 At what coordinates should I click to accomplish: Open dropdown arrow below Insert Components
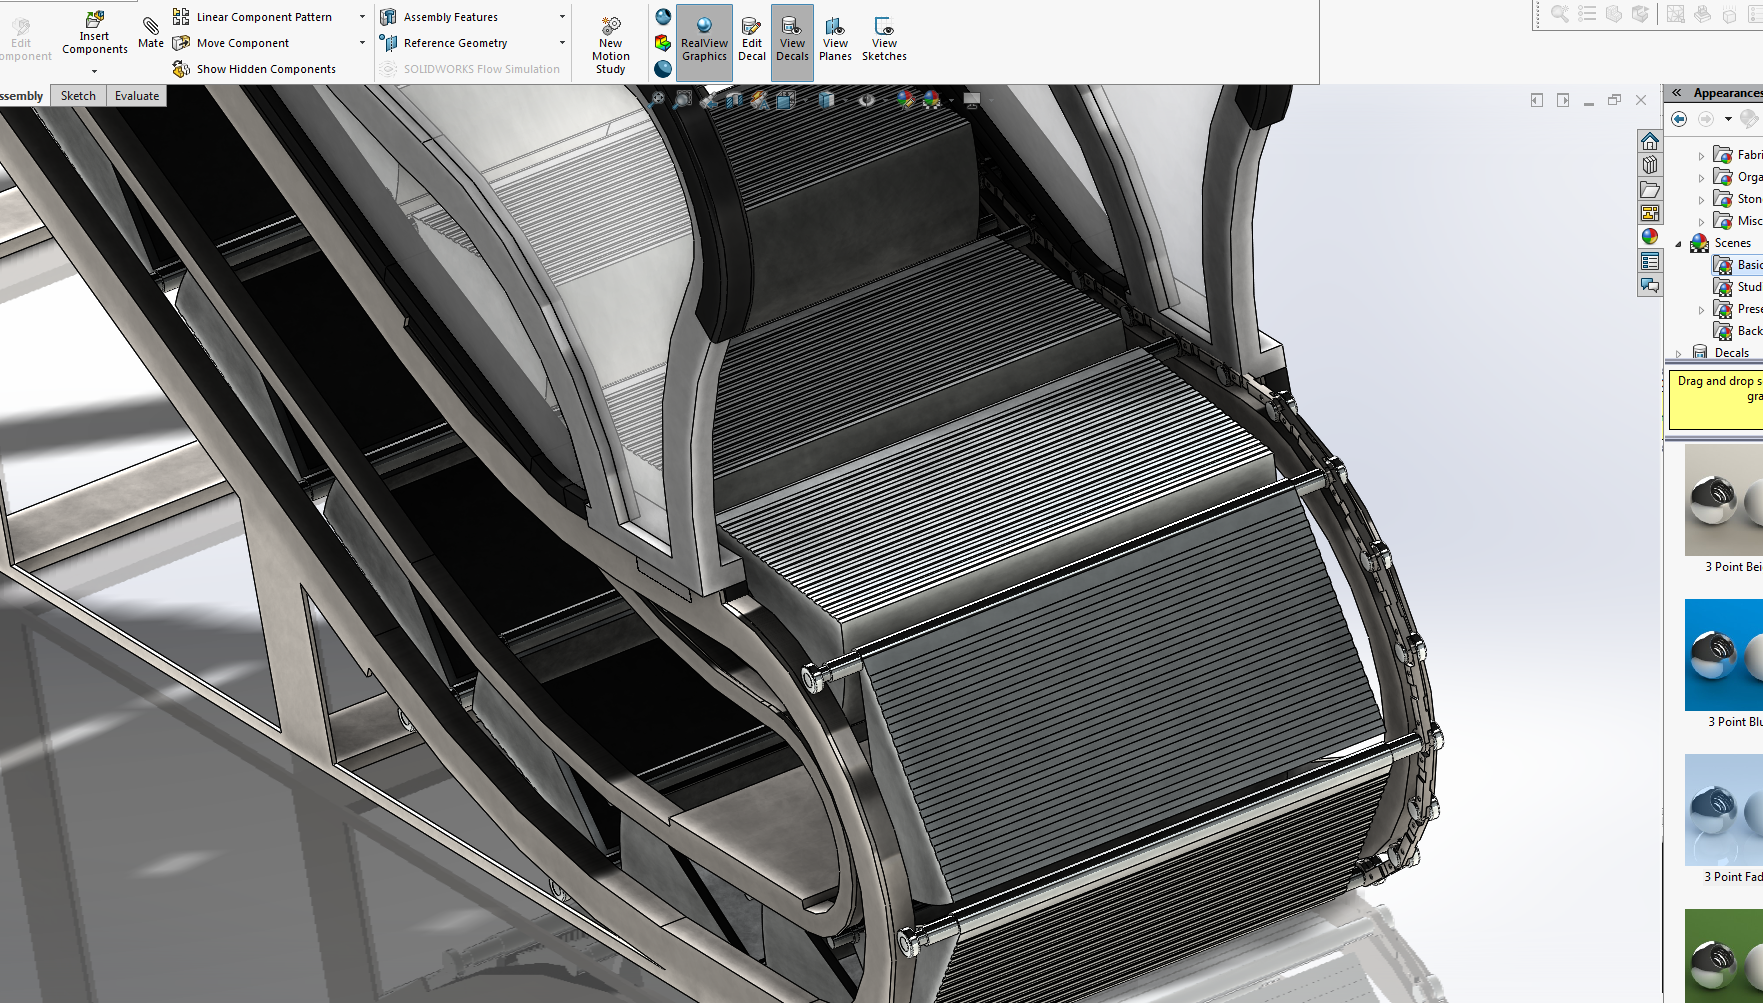point(95,72)
